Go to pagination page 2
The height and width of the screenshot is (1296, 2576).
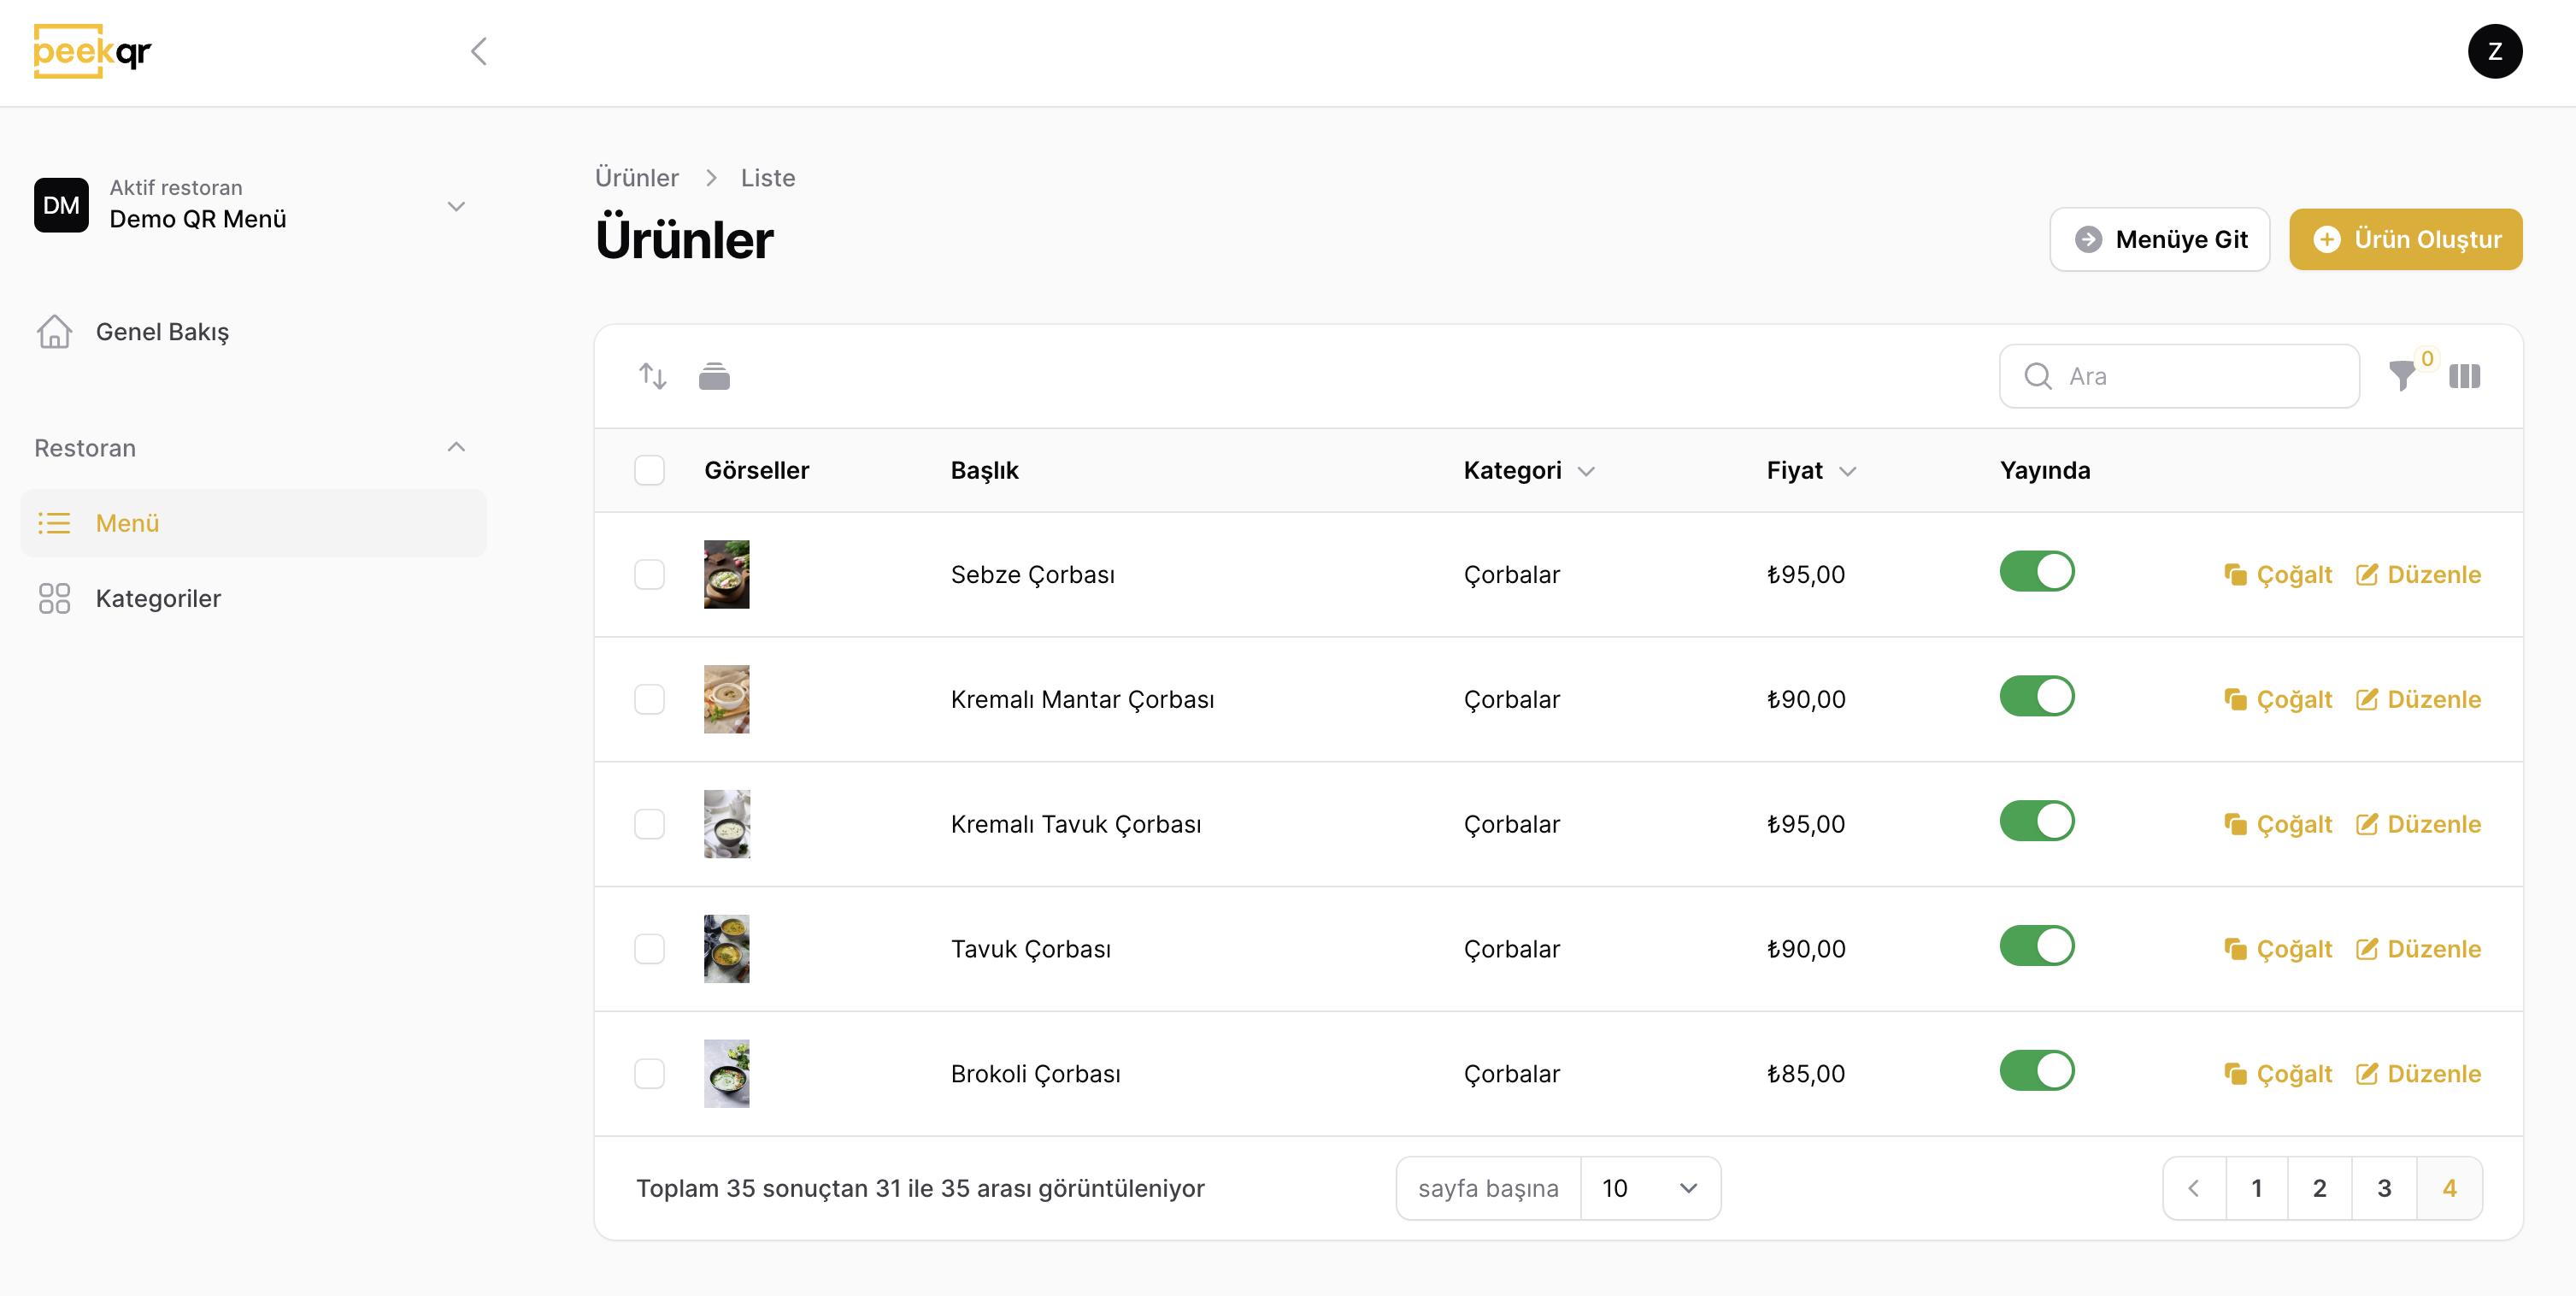[x=2319, y=1188]
